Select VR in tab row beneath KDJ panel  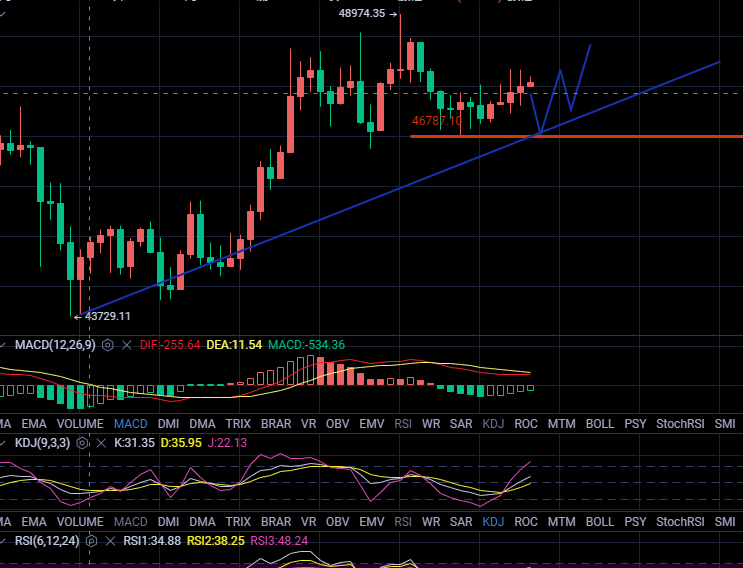308,522
